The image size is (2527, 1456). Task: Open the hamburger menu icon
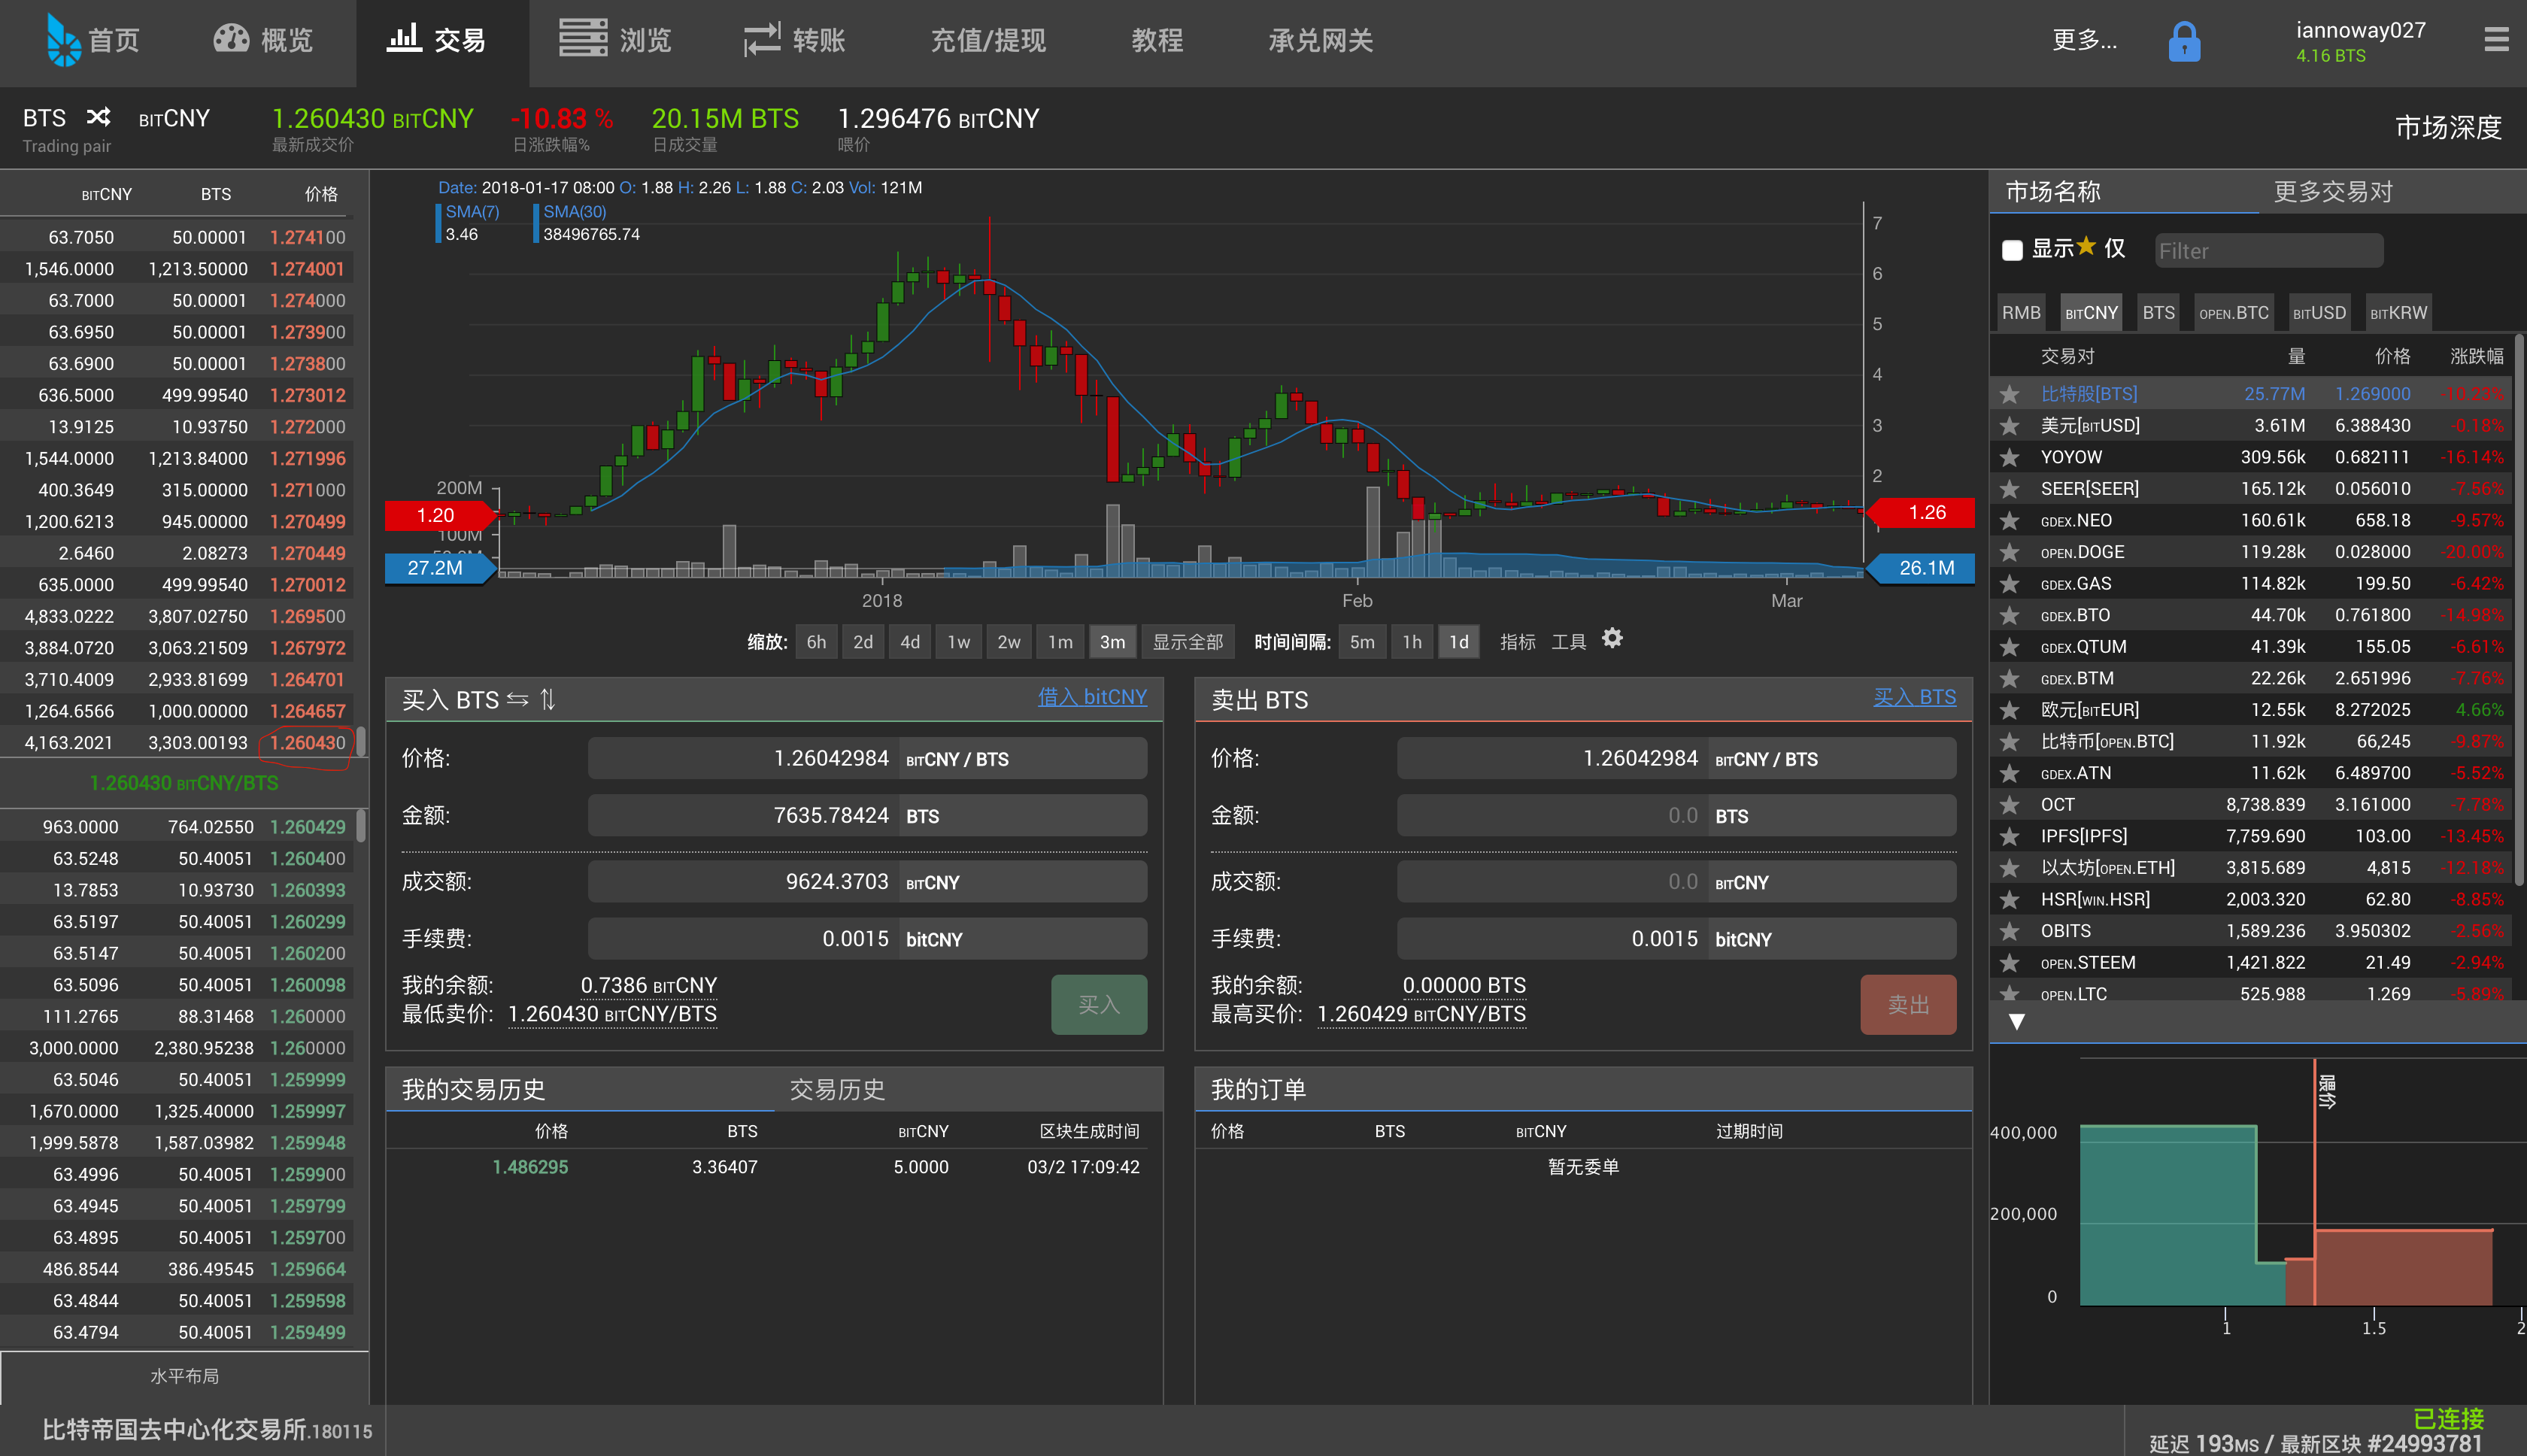2496,40
